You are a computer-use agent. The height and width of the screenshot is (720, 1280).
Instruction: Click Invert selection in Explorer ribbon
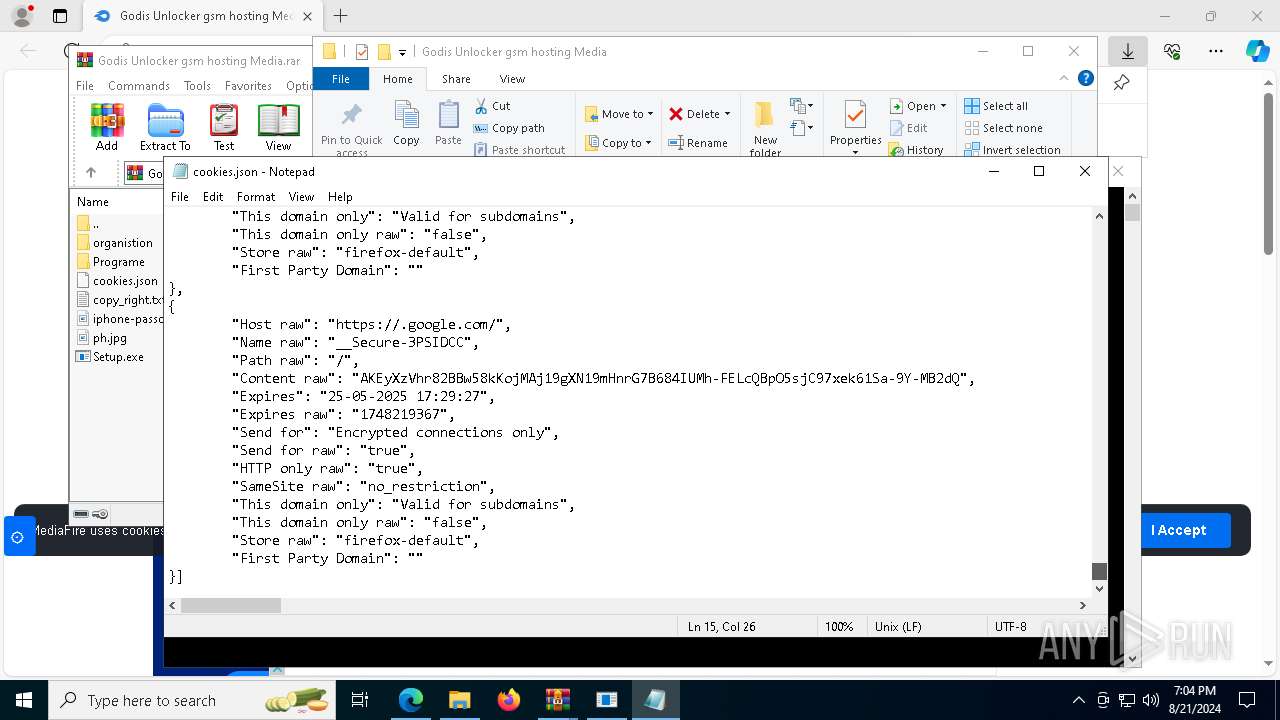1012,150
